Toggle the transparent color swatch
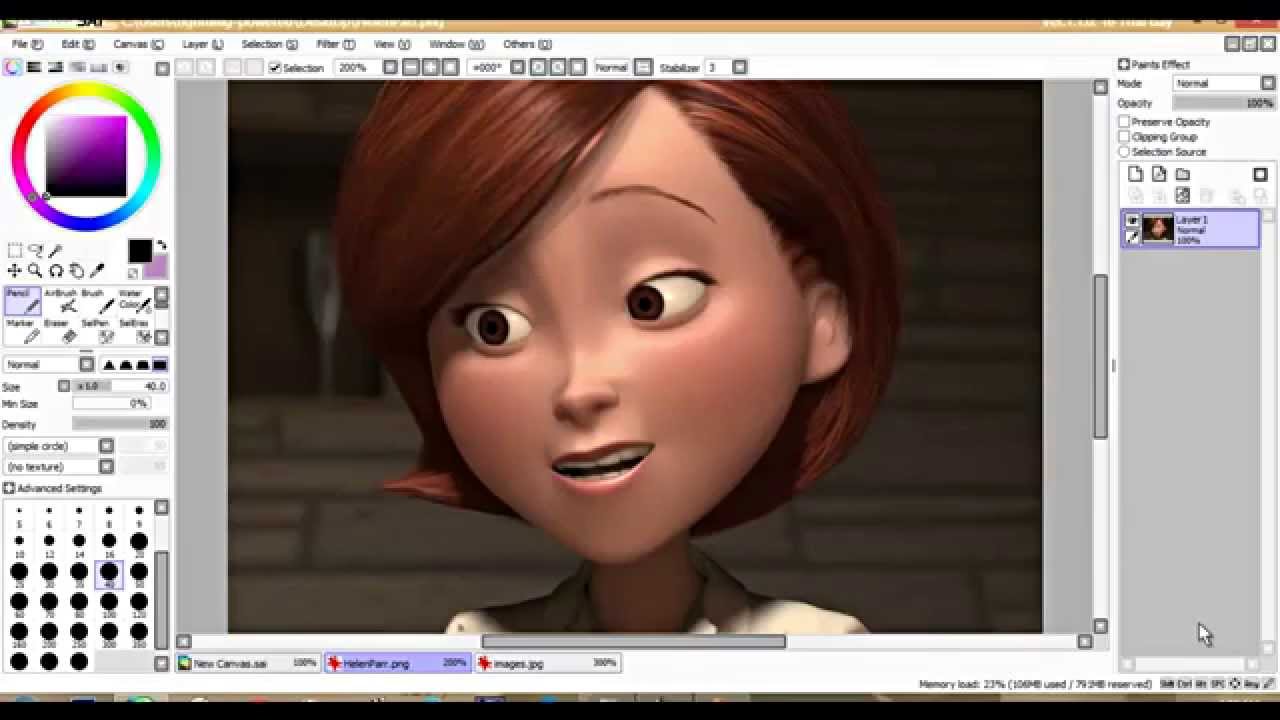The height and width of the screenshot is (720, 1280). [x=133, y=273]
